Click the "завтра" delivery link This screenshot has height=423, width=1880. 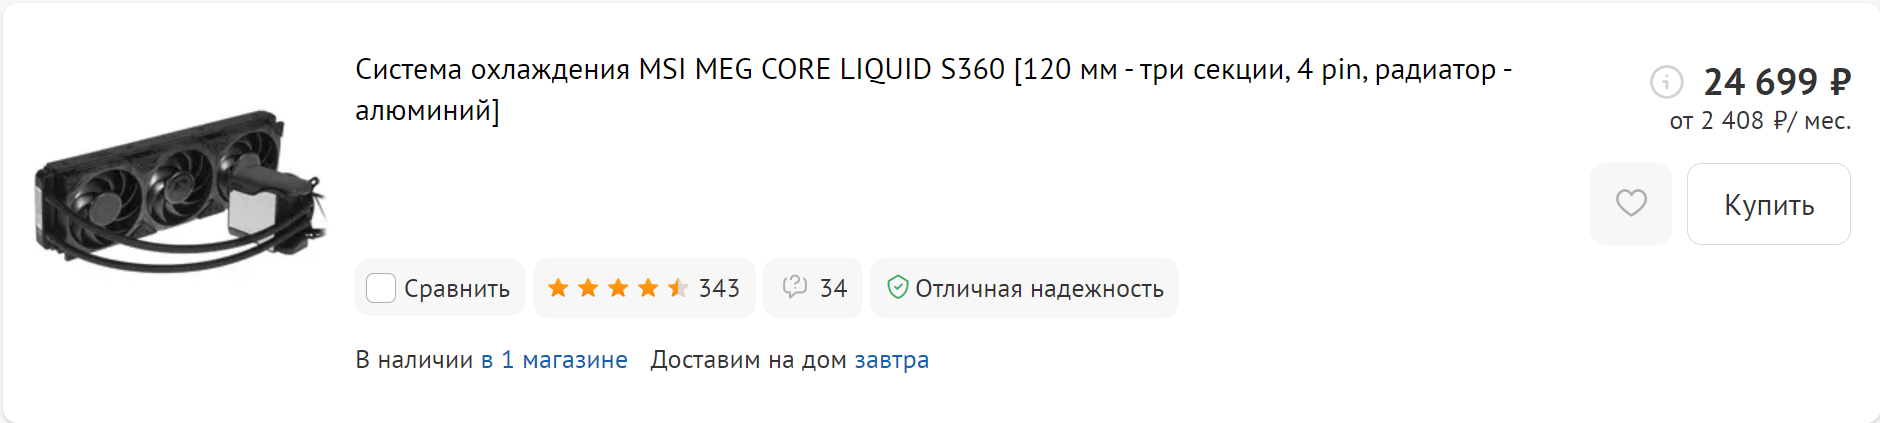click(891, 360)
